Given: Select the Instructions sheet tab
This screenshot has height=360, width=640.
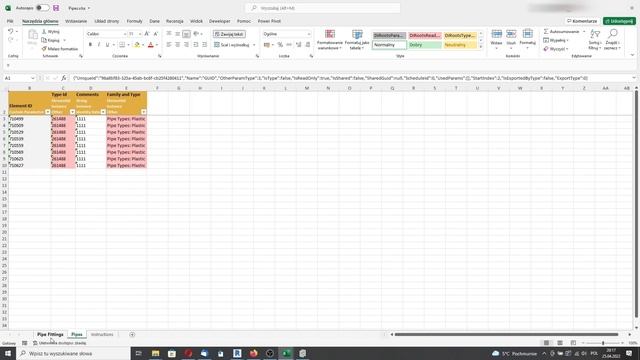Looking at the screenshot, I should point(102,334).
